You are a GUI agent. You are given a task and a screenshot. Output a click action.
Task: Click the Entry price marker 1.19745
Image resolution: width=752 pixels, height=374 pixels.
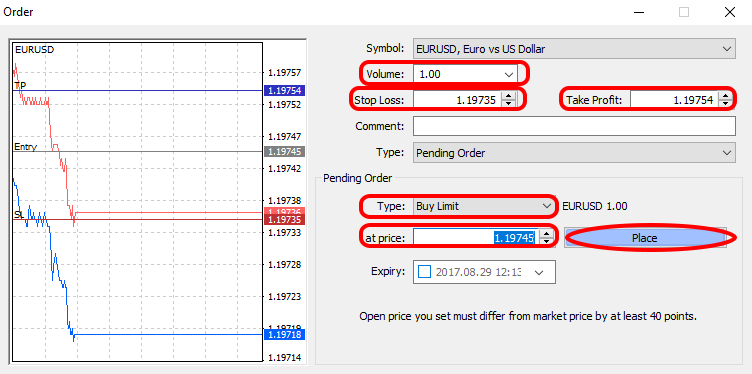pyautogui.click(x=284, y=152)
